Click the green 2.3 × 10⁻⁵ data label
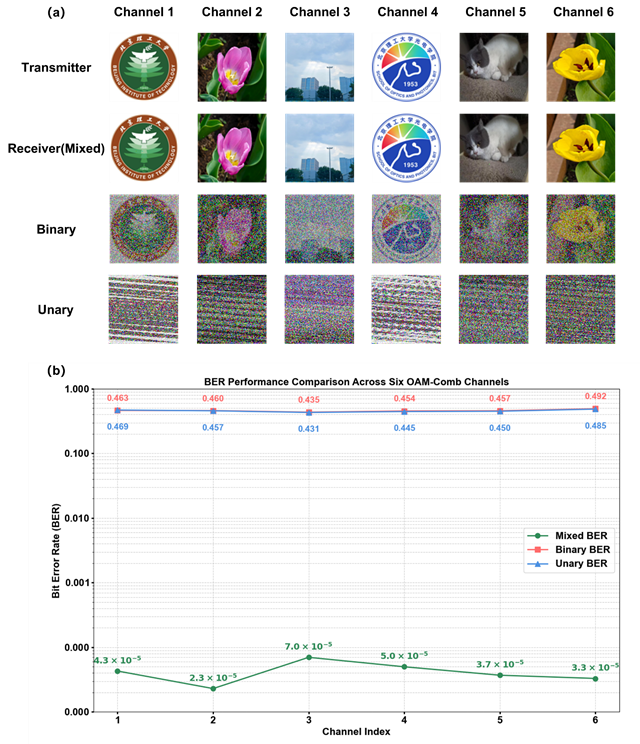 tap(213, 678)
